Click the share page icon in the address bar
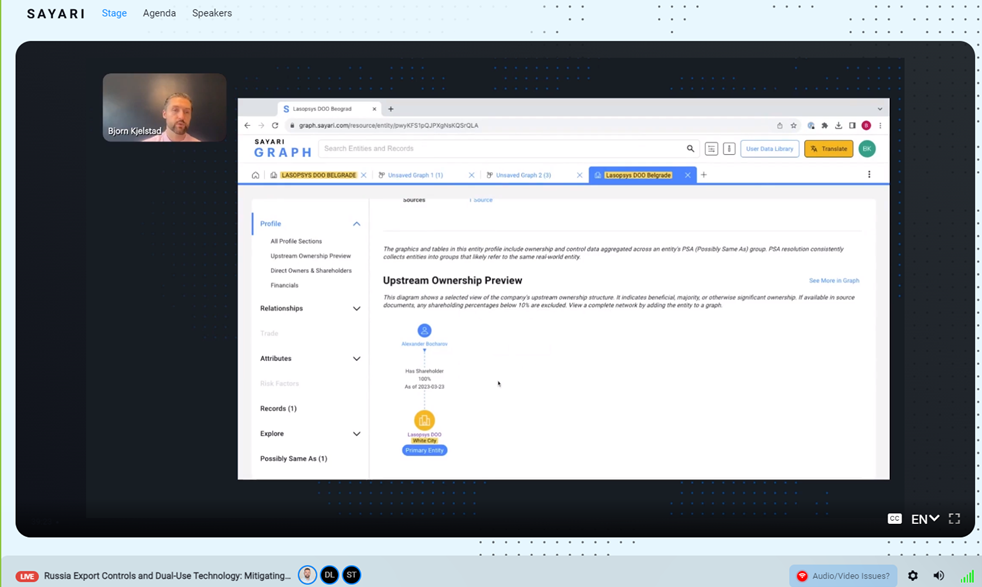The height and width of the screenshot is (587, 982). point(780,125)
